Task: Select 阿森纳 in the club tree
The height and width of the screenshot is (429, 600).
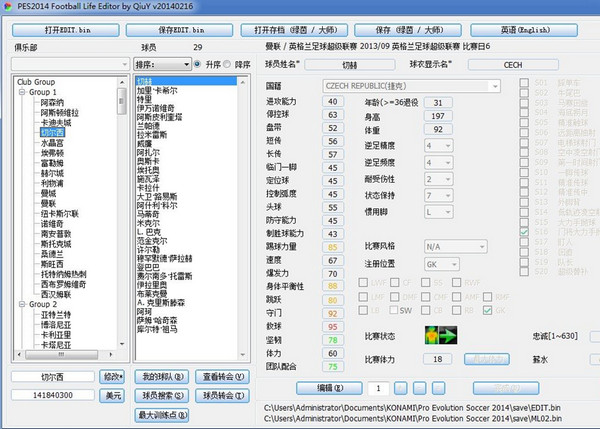Action: pos(52,102)
